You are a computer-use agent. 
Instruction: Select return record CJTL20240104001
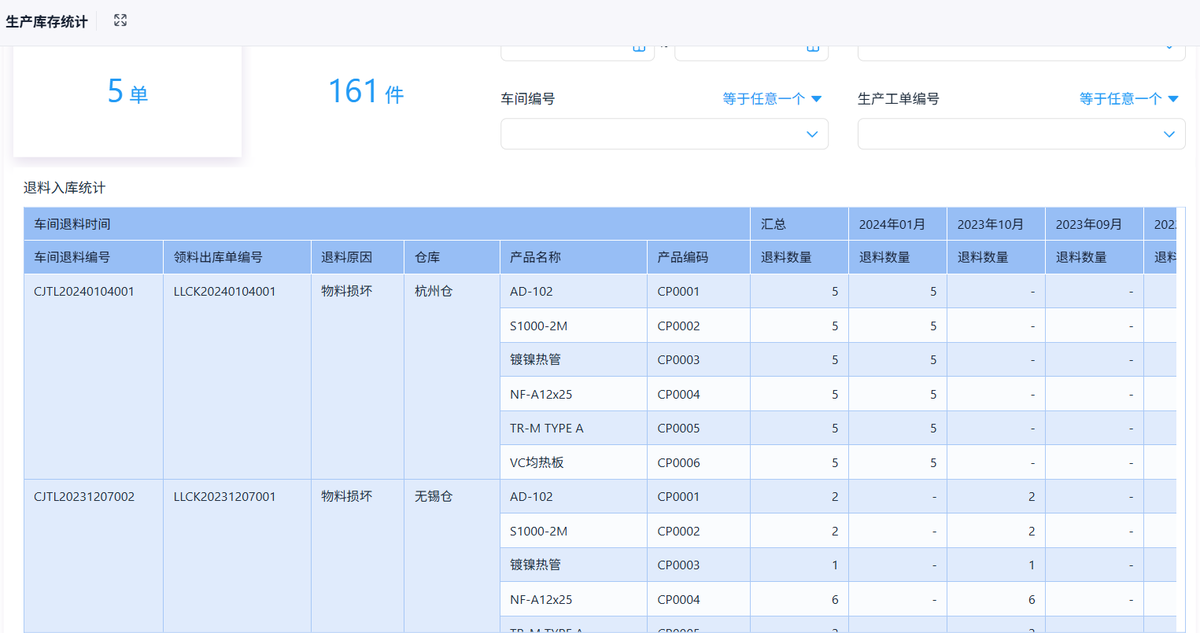tap(84, 292)
